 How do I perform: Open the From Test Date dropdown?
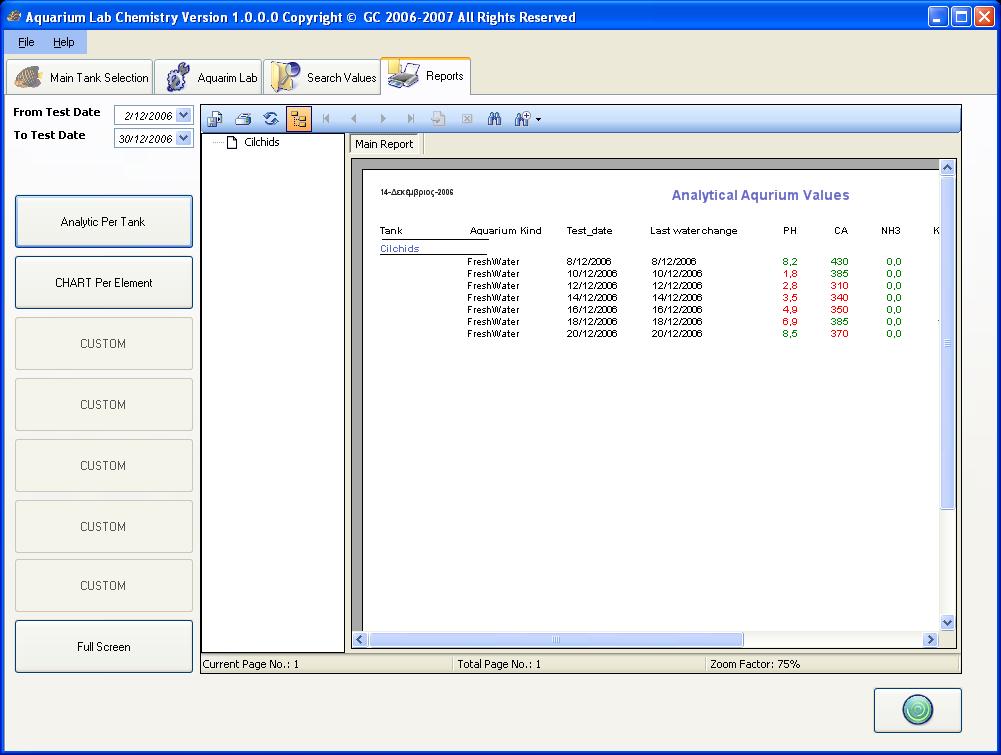tap(183, 115)
